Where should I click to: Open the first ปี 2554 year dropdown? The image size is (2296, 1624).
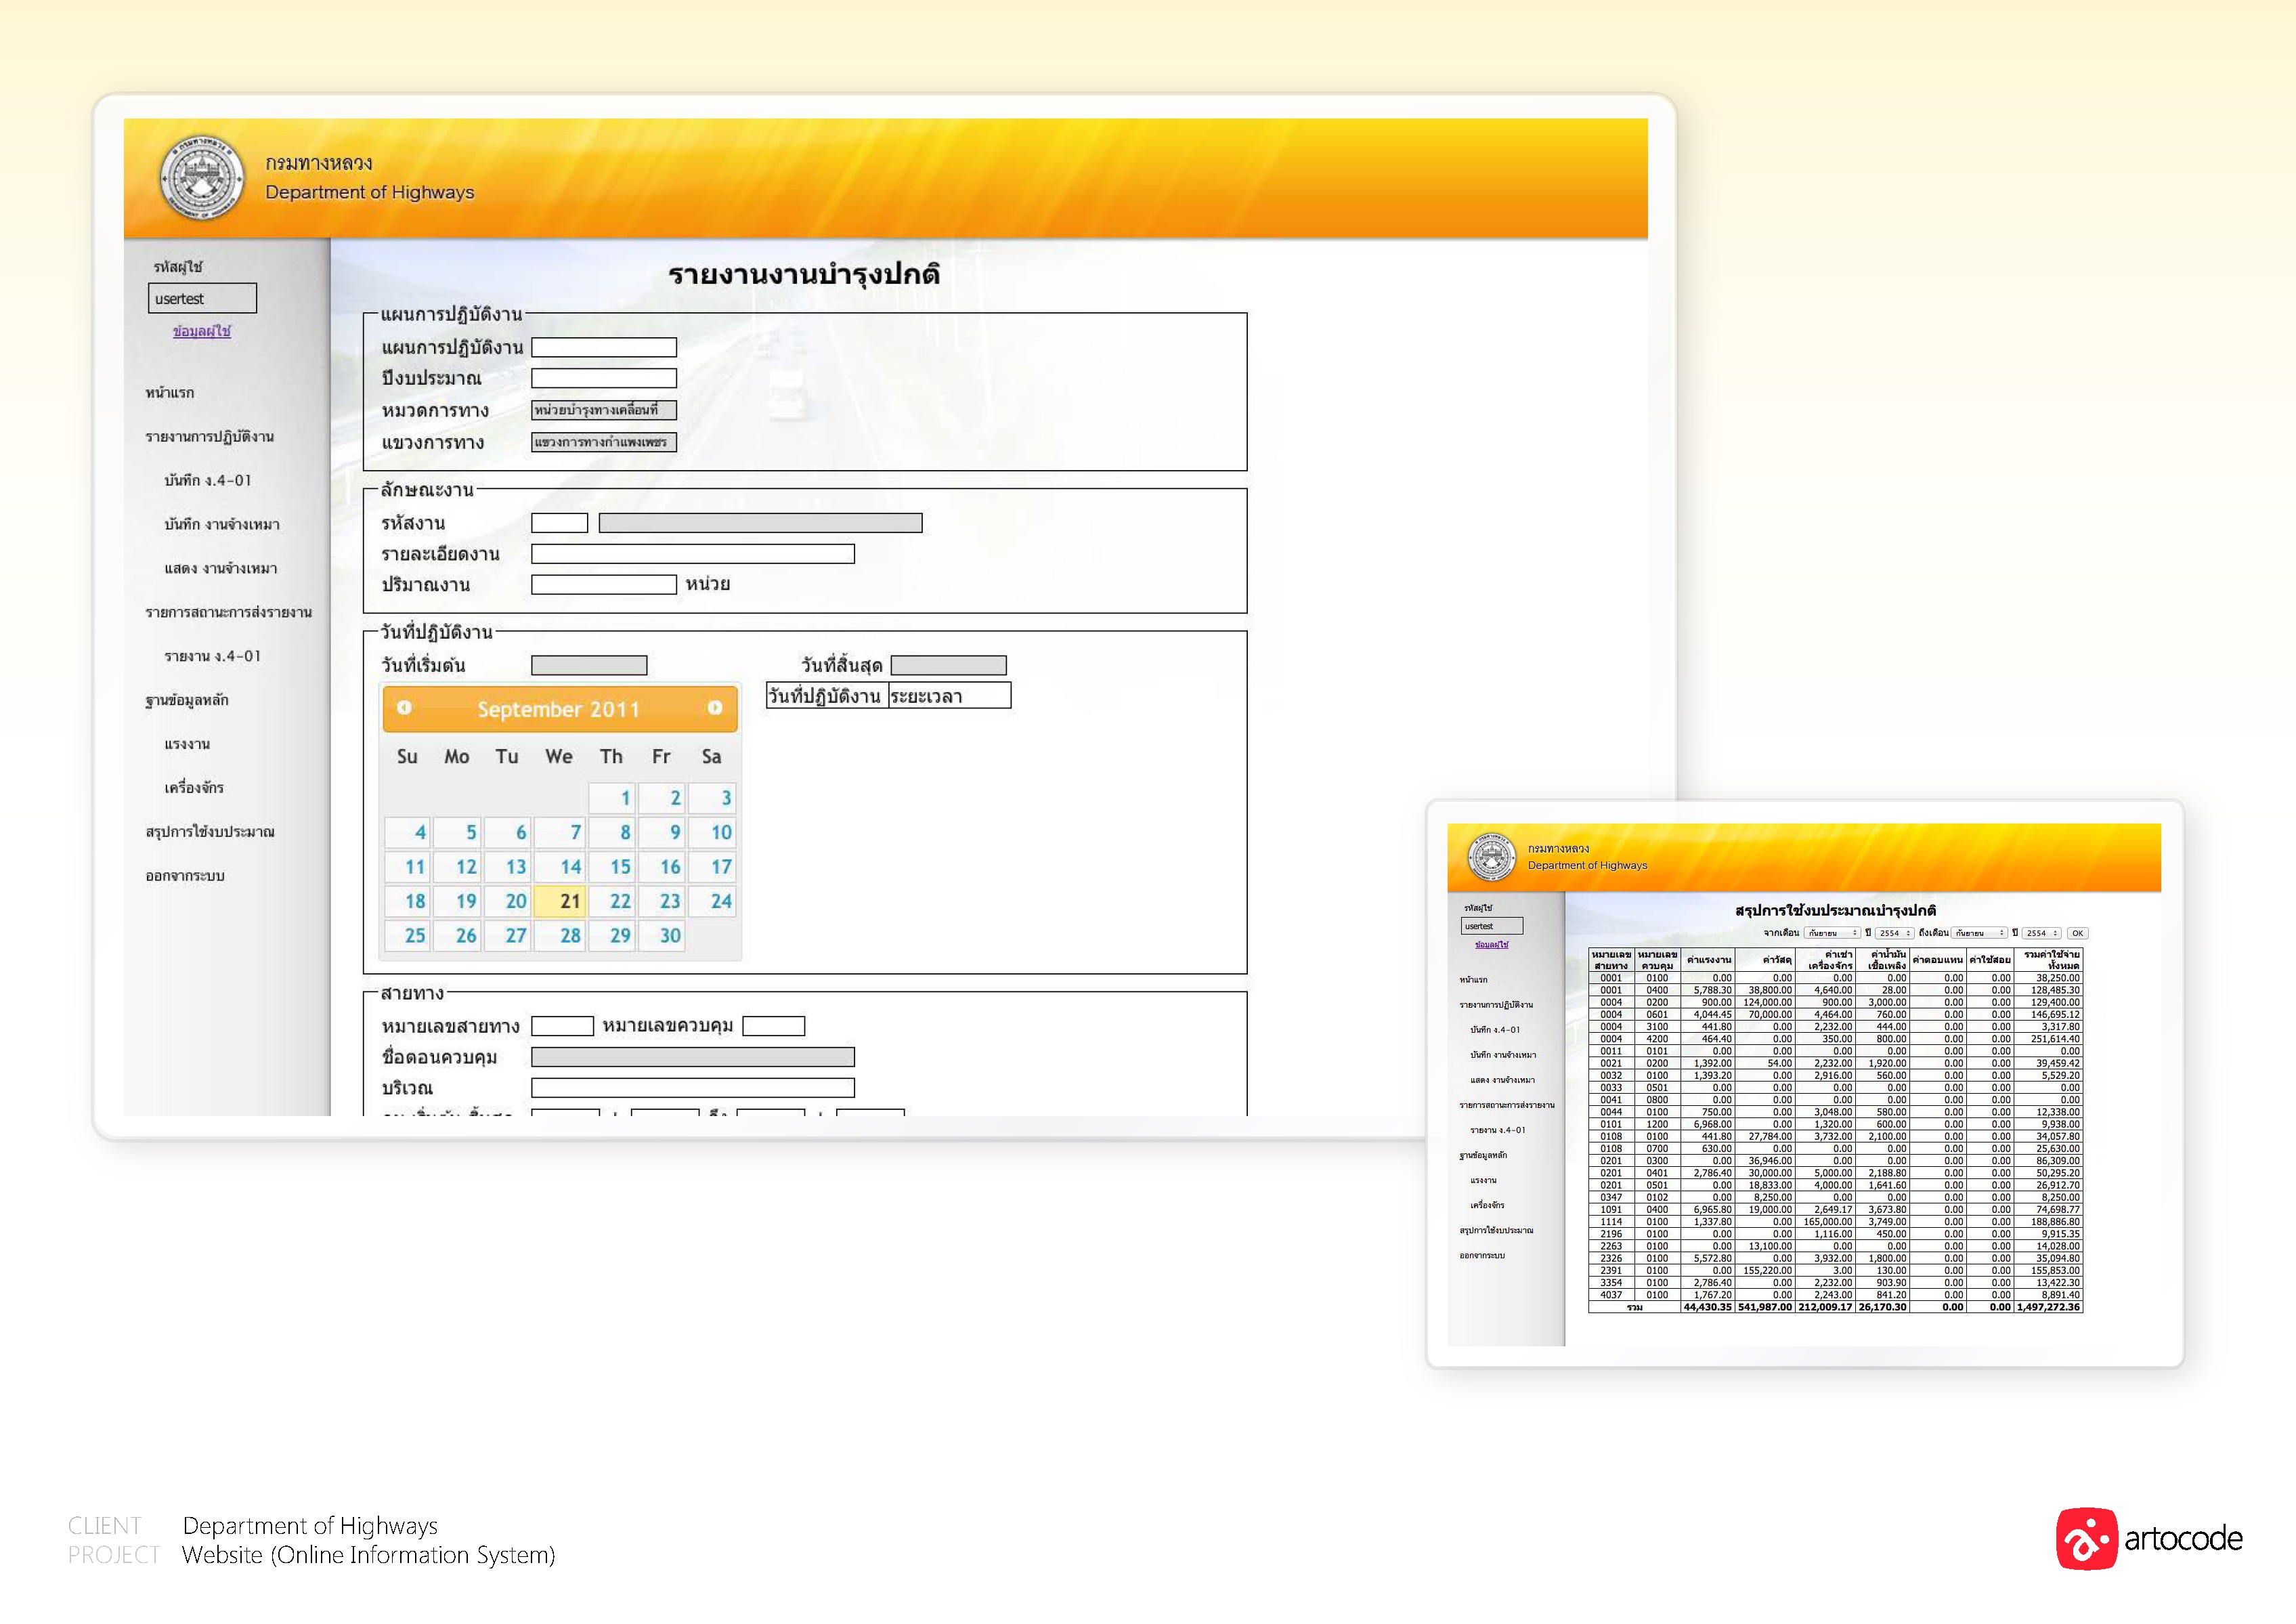pyautogui.click(x=1894, y=933)
